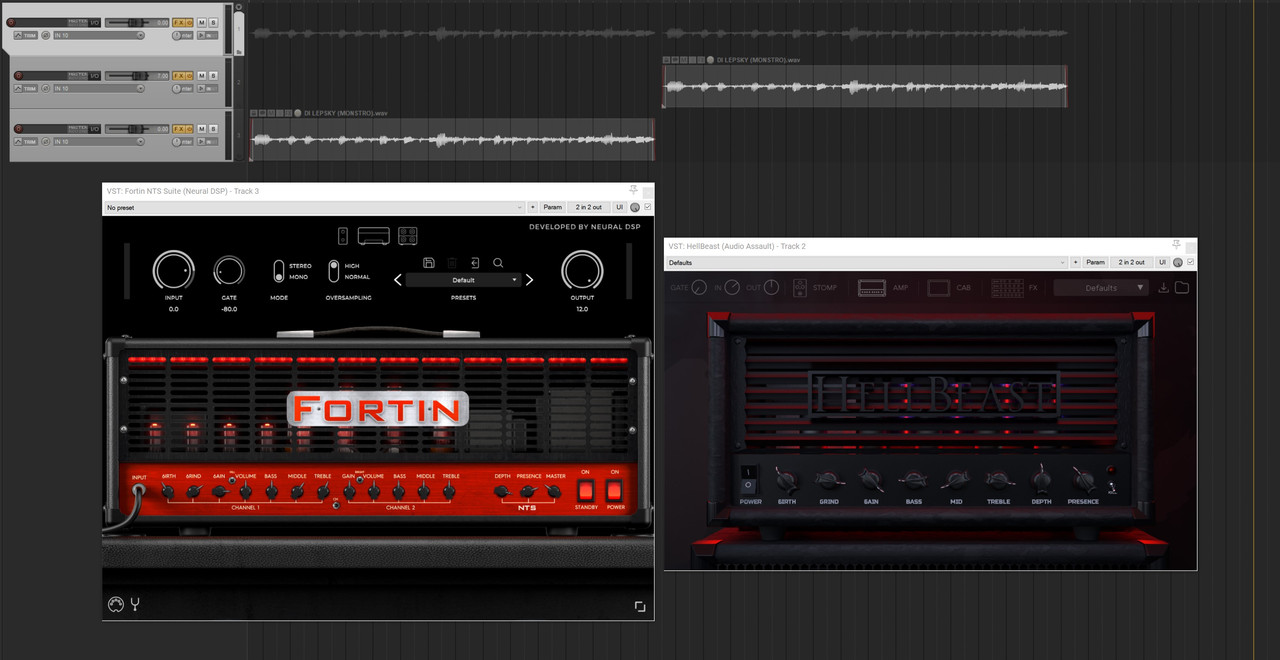Open track 3 input IN 10 dropdown
Screen dimensions: 1280x660
pos(99,142)
